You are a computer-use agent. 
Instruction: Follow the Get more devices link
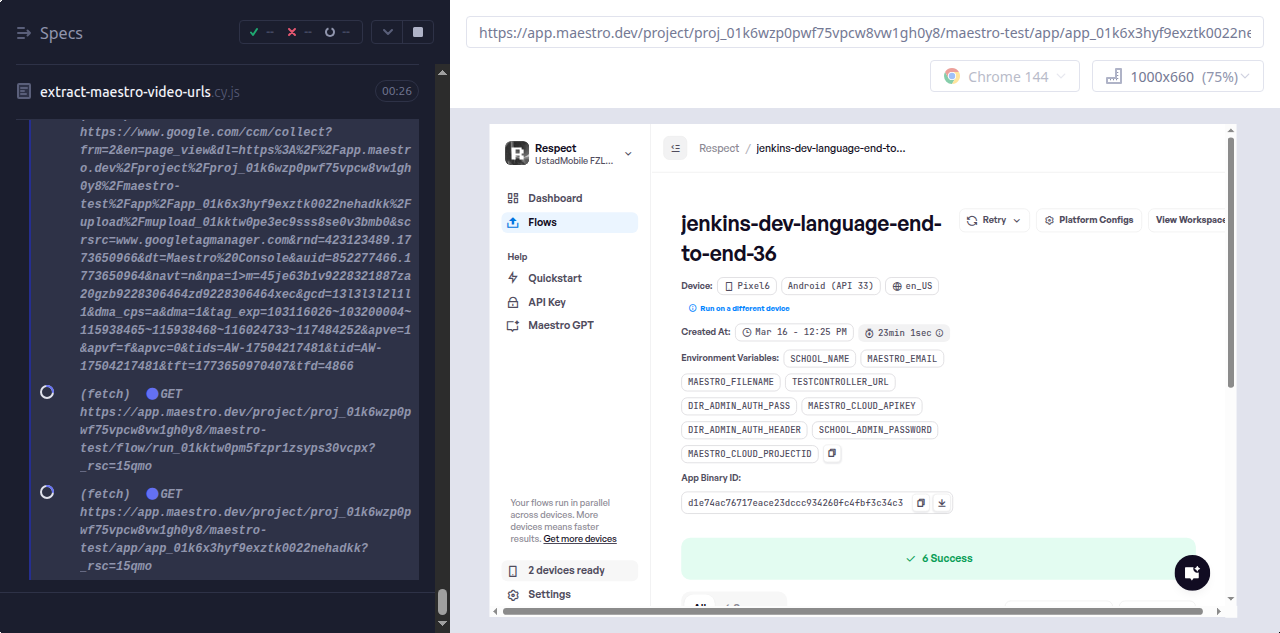click(x=579, y=539)
